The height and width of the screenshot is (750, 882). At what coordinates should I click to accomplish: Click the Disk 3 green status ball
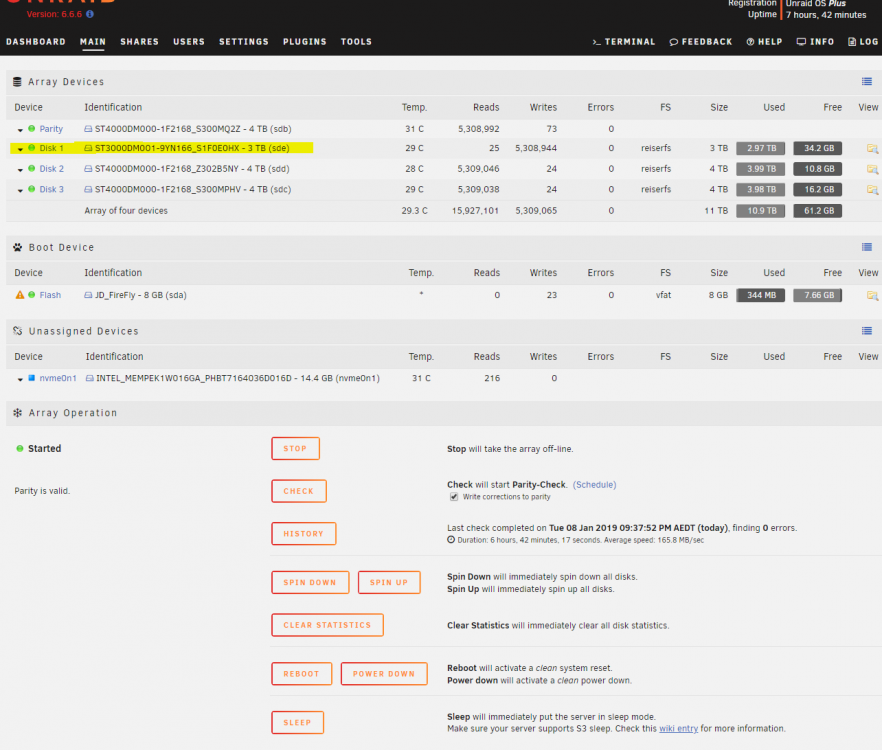(x=32, y=189)
